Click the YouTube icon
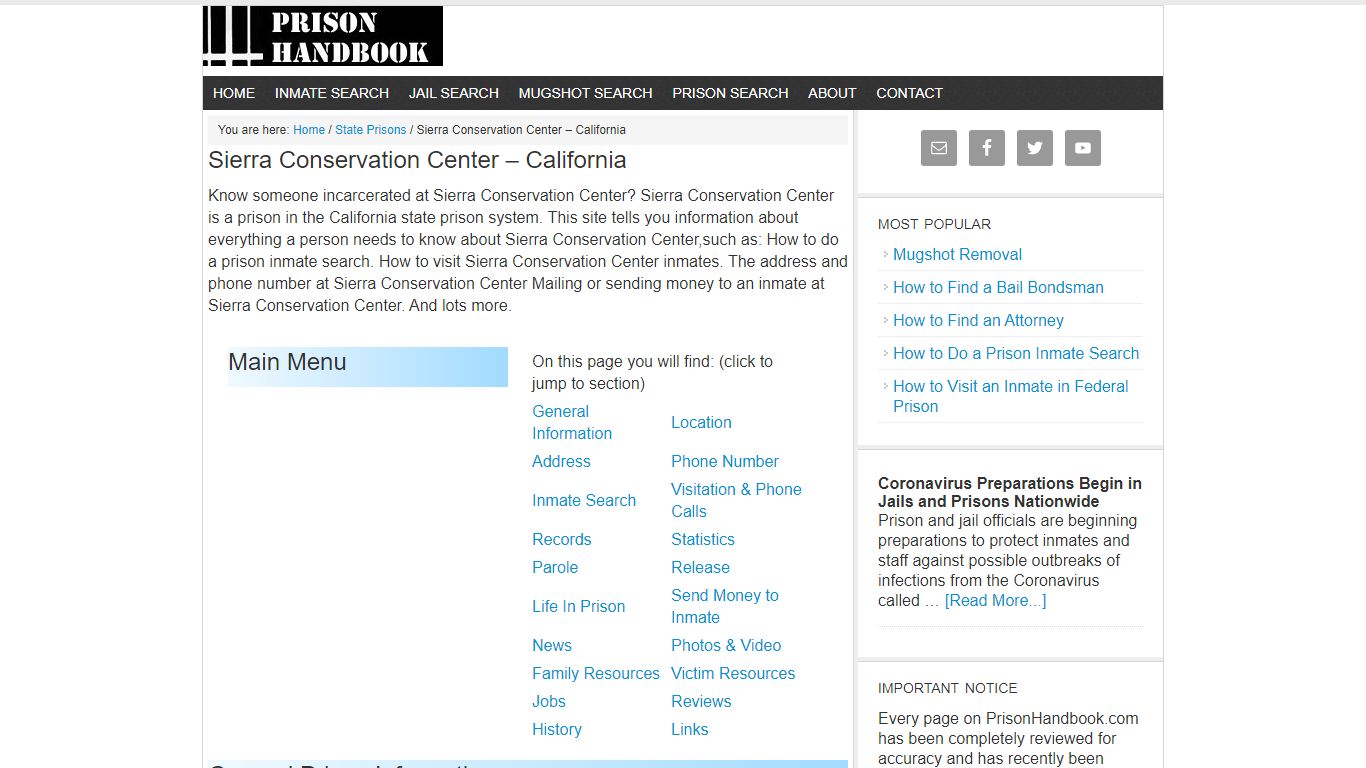This screenshot has width=1366, height=768. tap(1082, 148)
